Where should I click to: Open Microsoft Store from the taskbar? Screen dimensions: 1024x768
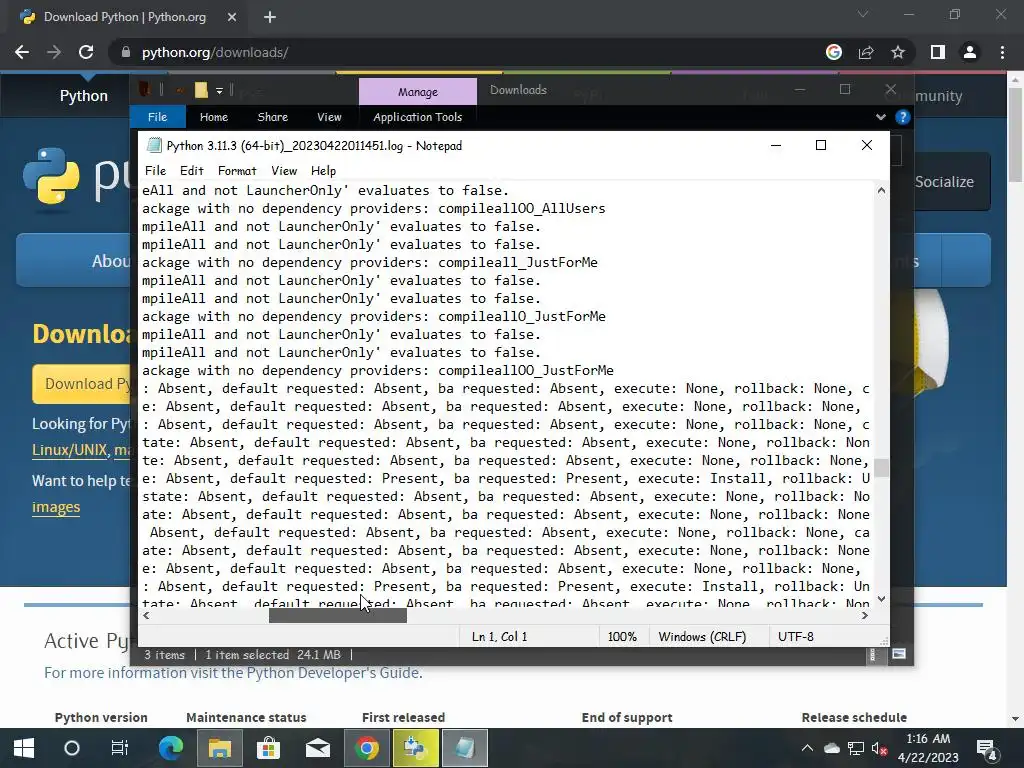pos(268,748)
